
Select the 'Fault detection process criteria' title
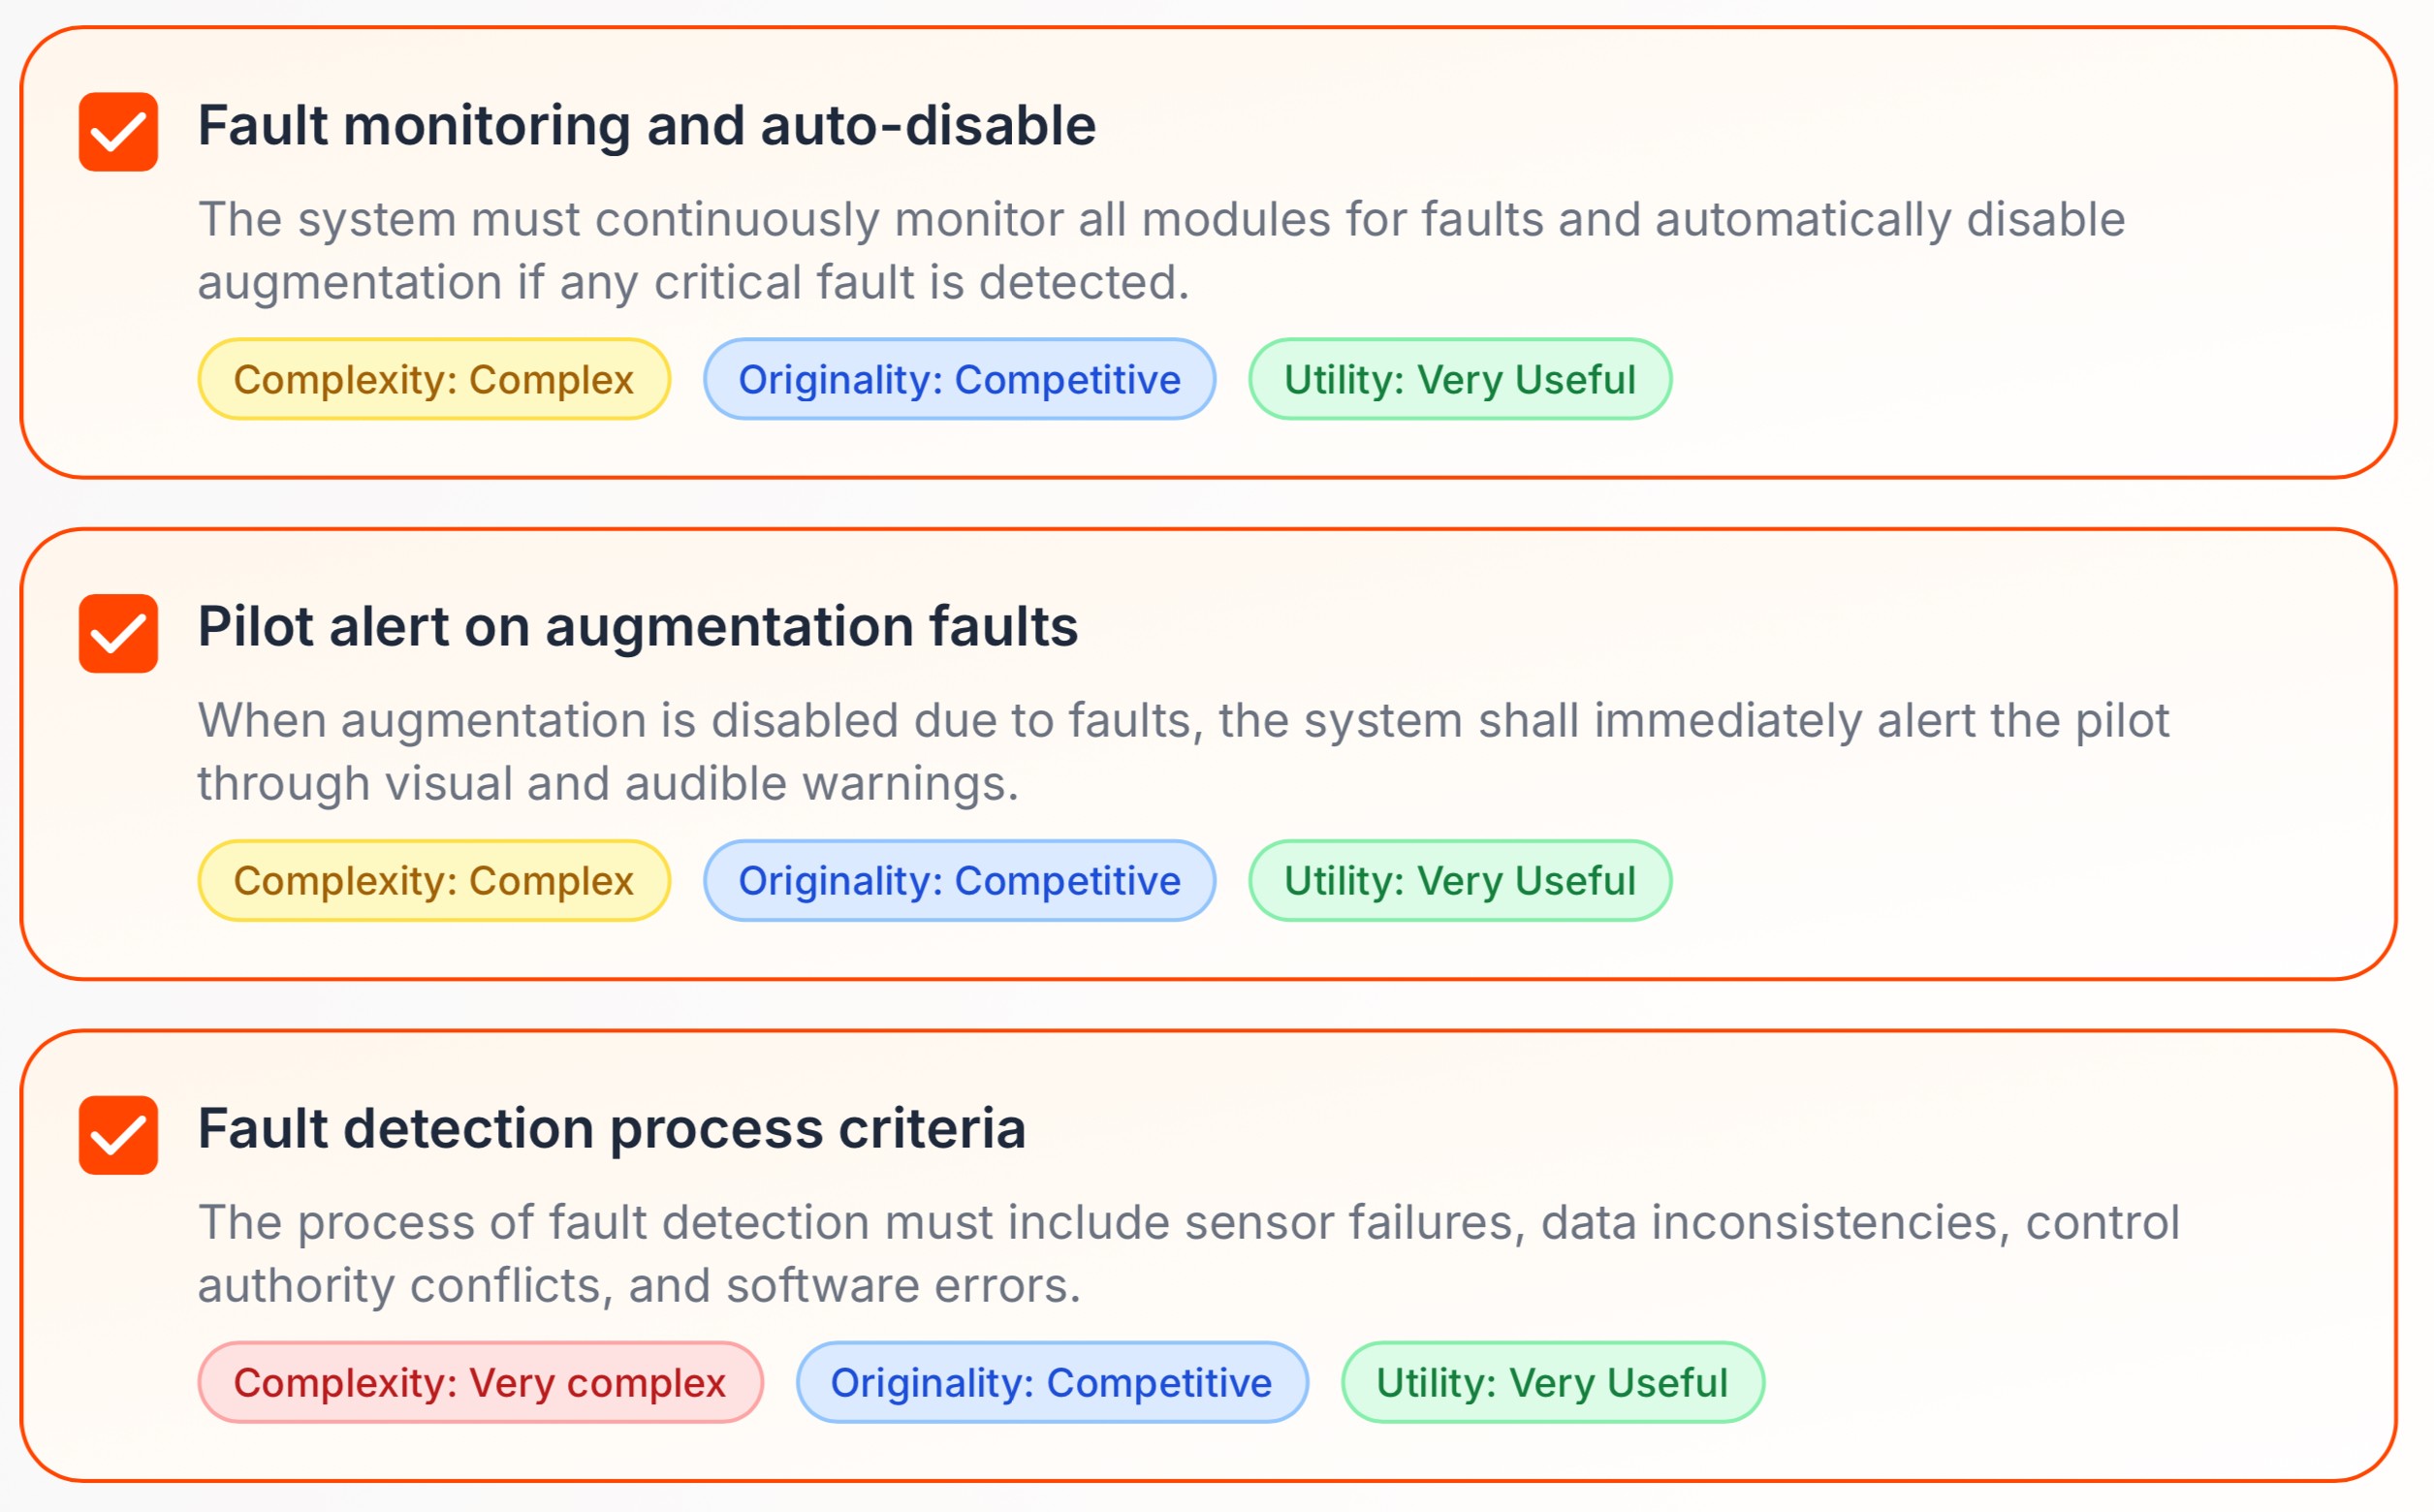pos(611,1129)
